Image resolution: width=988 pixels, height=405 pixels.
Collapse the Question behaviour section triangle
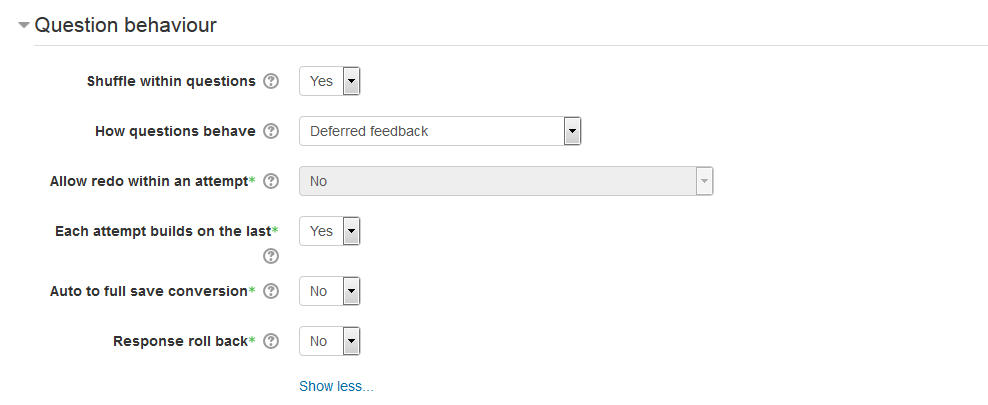(x=24, y=25)
